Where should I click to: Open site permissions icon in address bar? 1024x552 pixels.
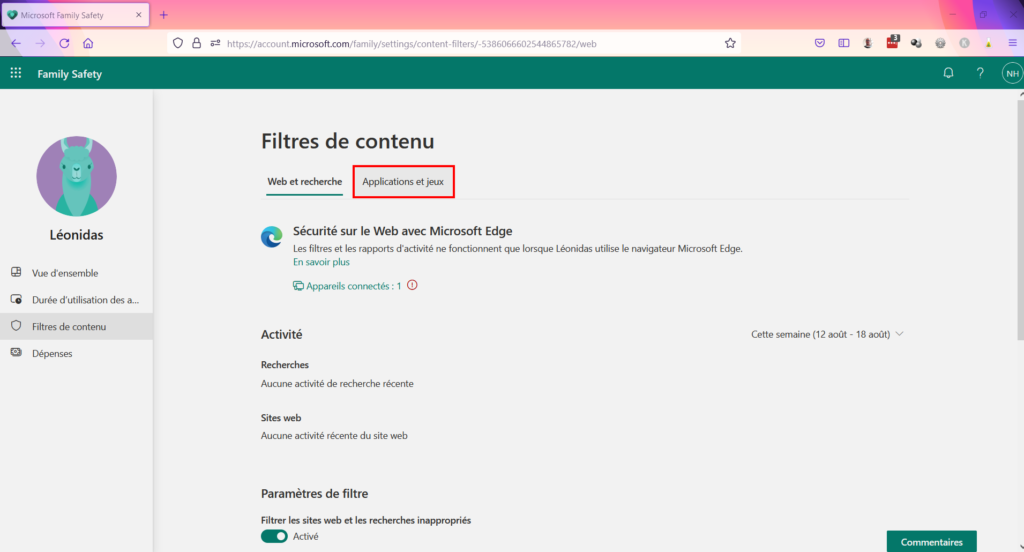(215, 43)
